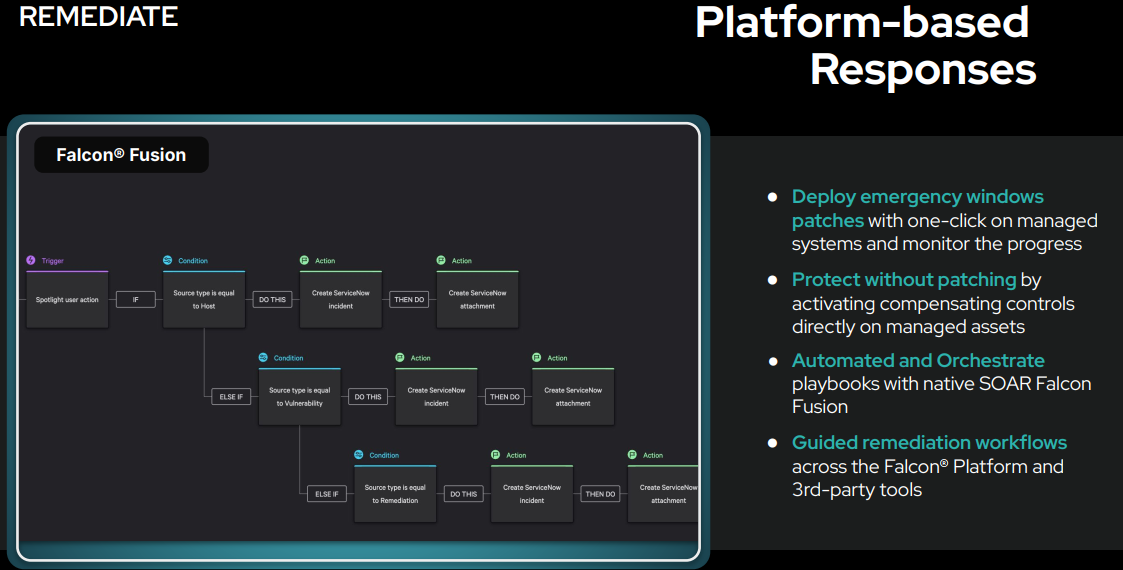The height and width of the screenshot is (570, 1123).
Task: Click the 'Deploy emergency windows patches' text
Action: point(917,208)
